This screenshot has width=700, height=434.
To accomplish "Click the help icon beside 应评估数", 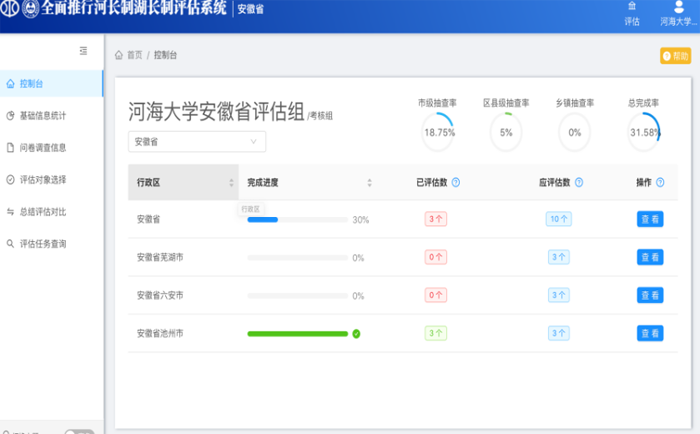I will coord(579,183).
